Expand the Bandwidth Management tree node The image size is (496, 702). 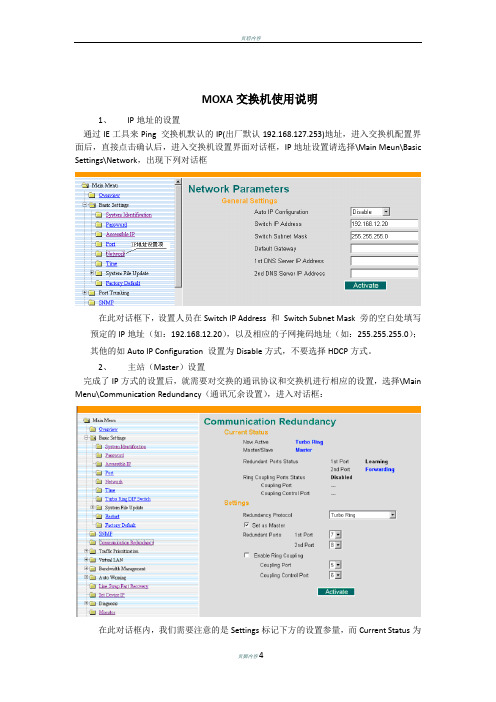click(86, 569)
